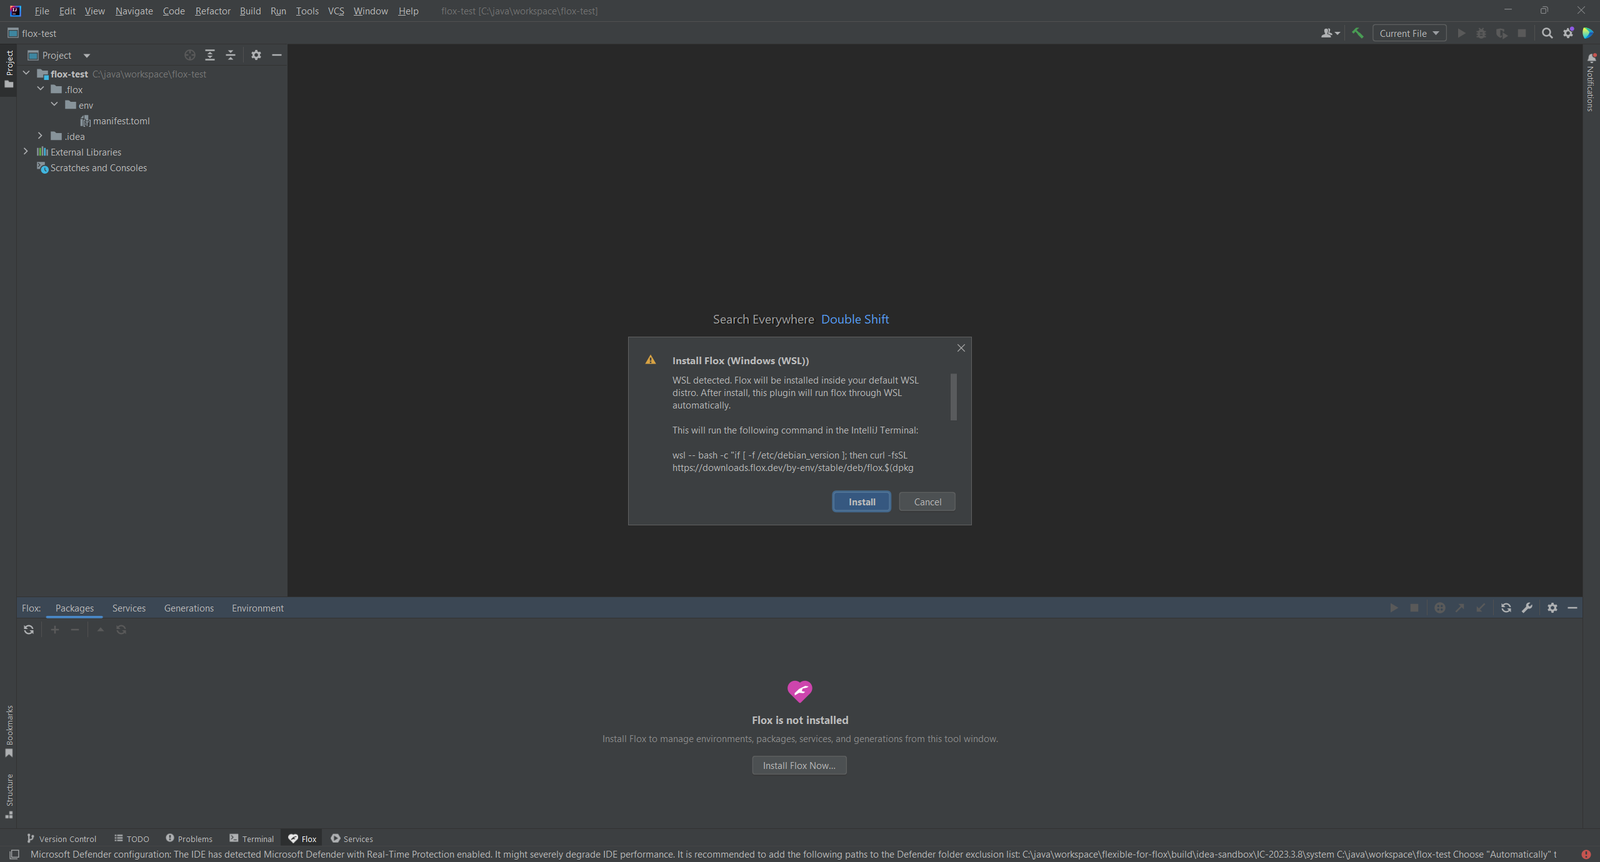Open the VCS menu
1600x862 pixels.
point(336,11)
